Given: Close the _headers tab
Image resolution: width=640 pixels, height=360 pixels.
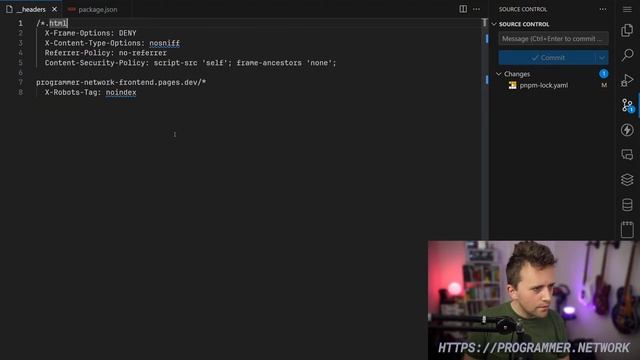Looking at the screenshot, I should [54, 9].
